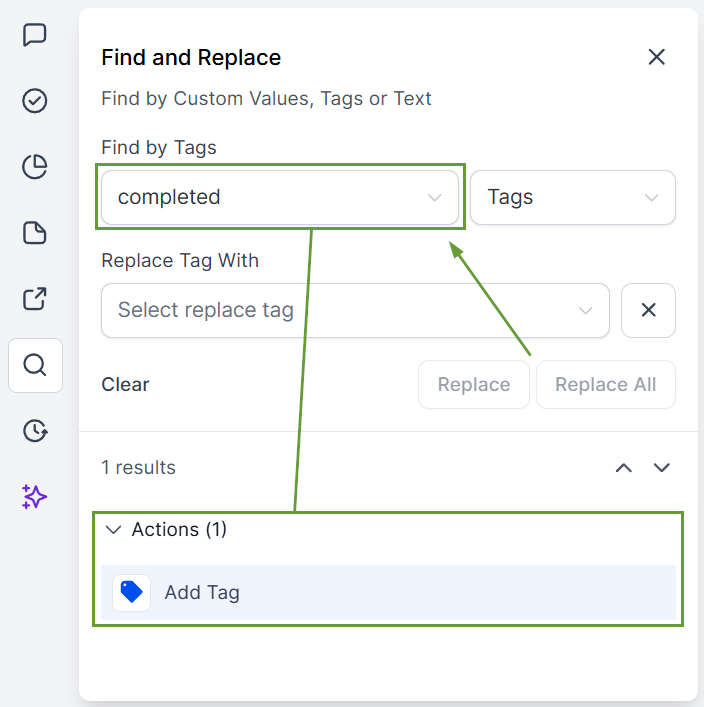Click the circled checkmark sidebar icon
704x707 pixels.
point(35,101)
